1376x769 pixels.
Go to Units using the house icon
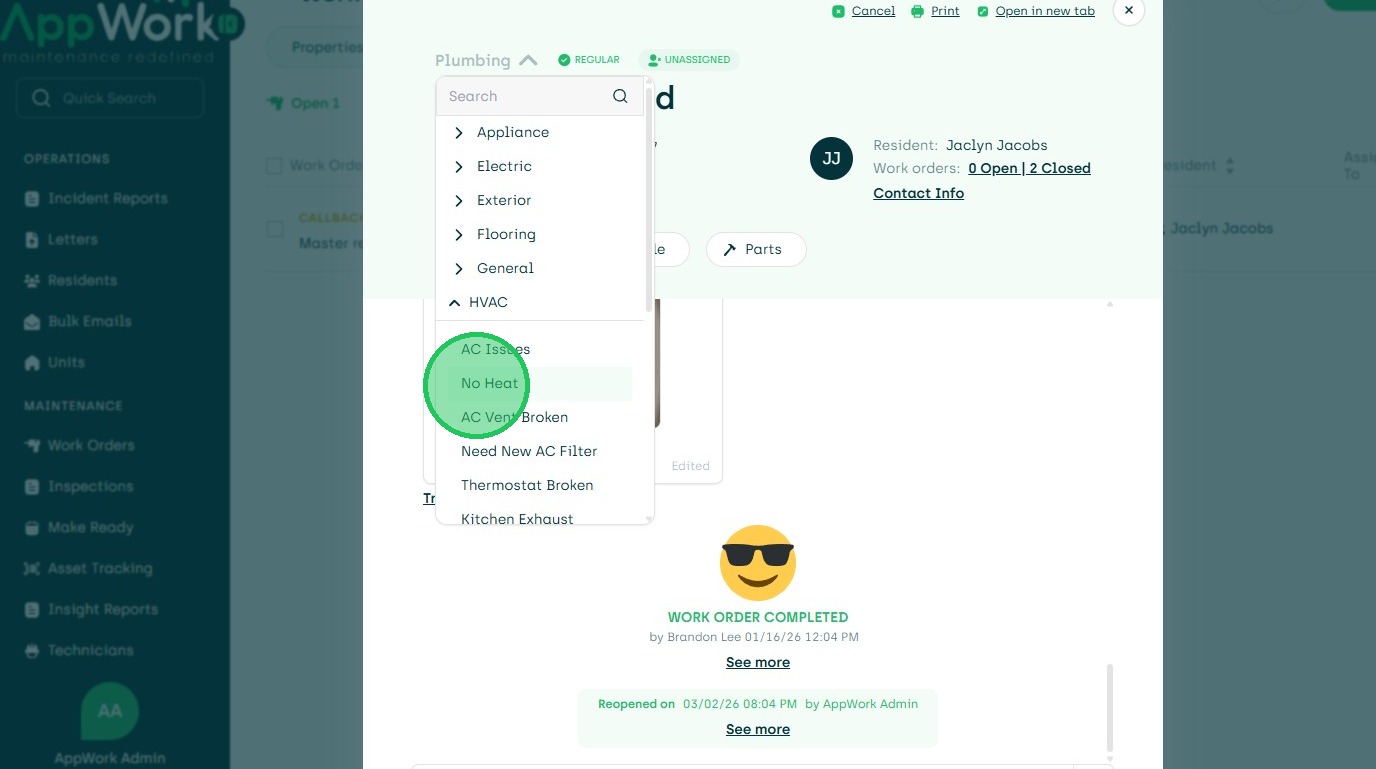coord(32,363)
